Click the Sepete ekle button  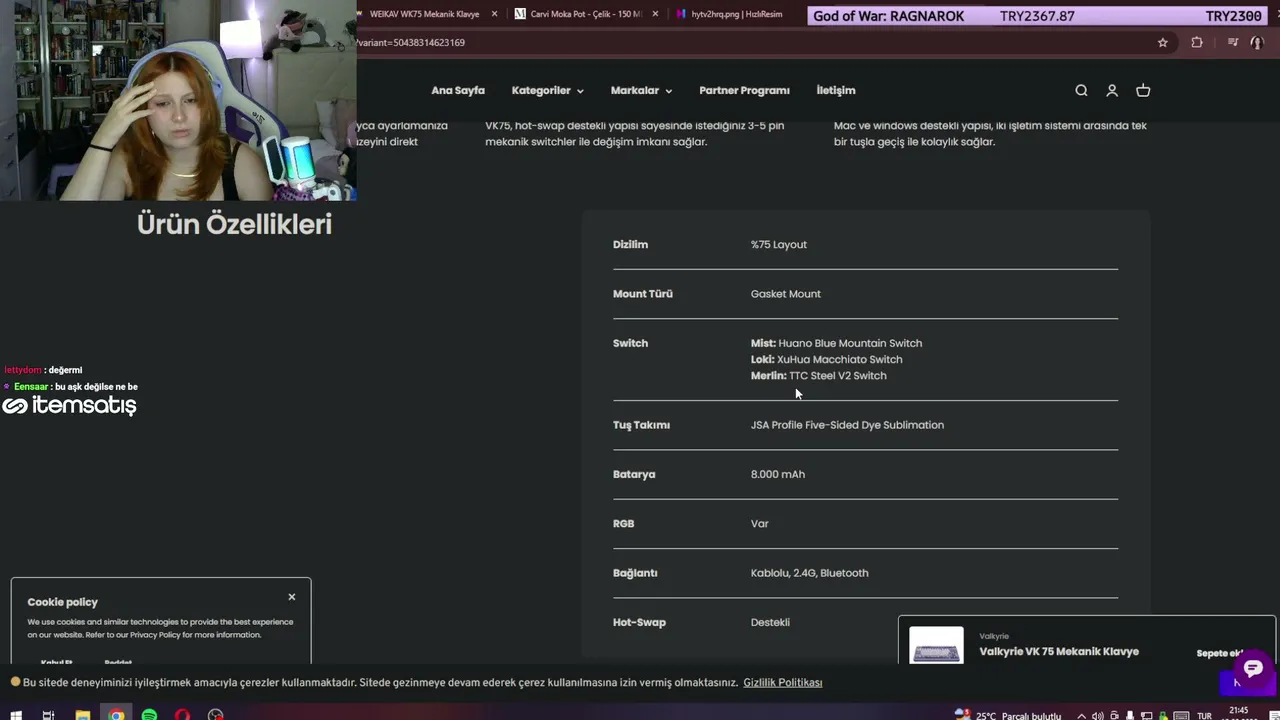1220,653
